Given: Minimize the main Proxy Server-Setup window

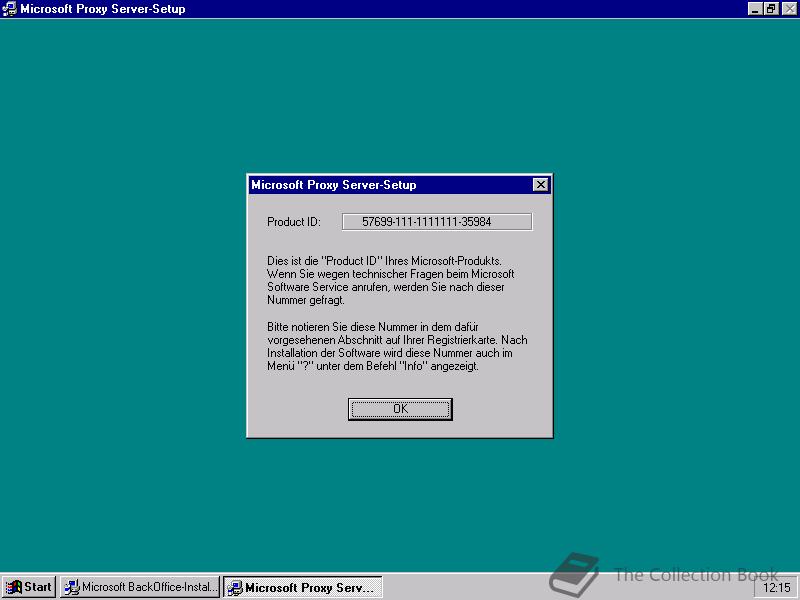Looking at the screenshot, I should (x=755, y=9).
